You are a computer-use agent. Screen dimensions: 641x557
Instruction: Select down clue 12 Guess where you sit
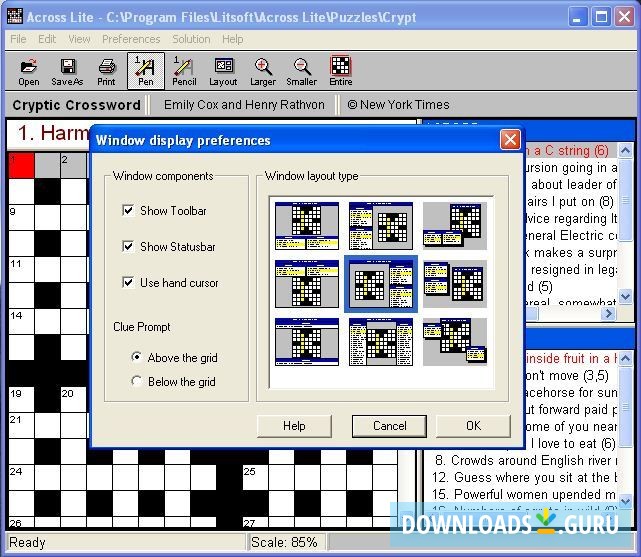(x=524, y=477)
